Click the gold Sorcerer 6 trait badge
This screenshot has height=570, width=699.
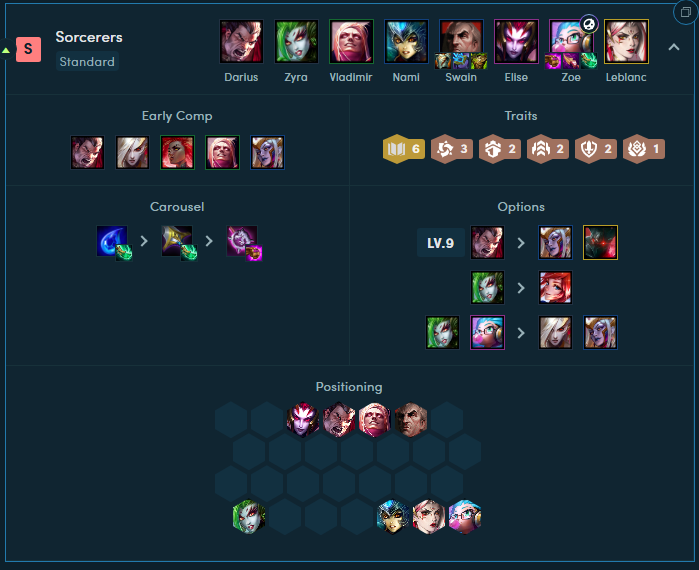403,149
